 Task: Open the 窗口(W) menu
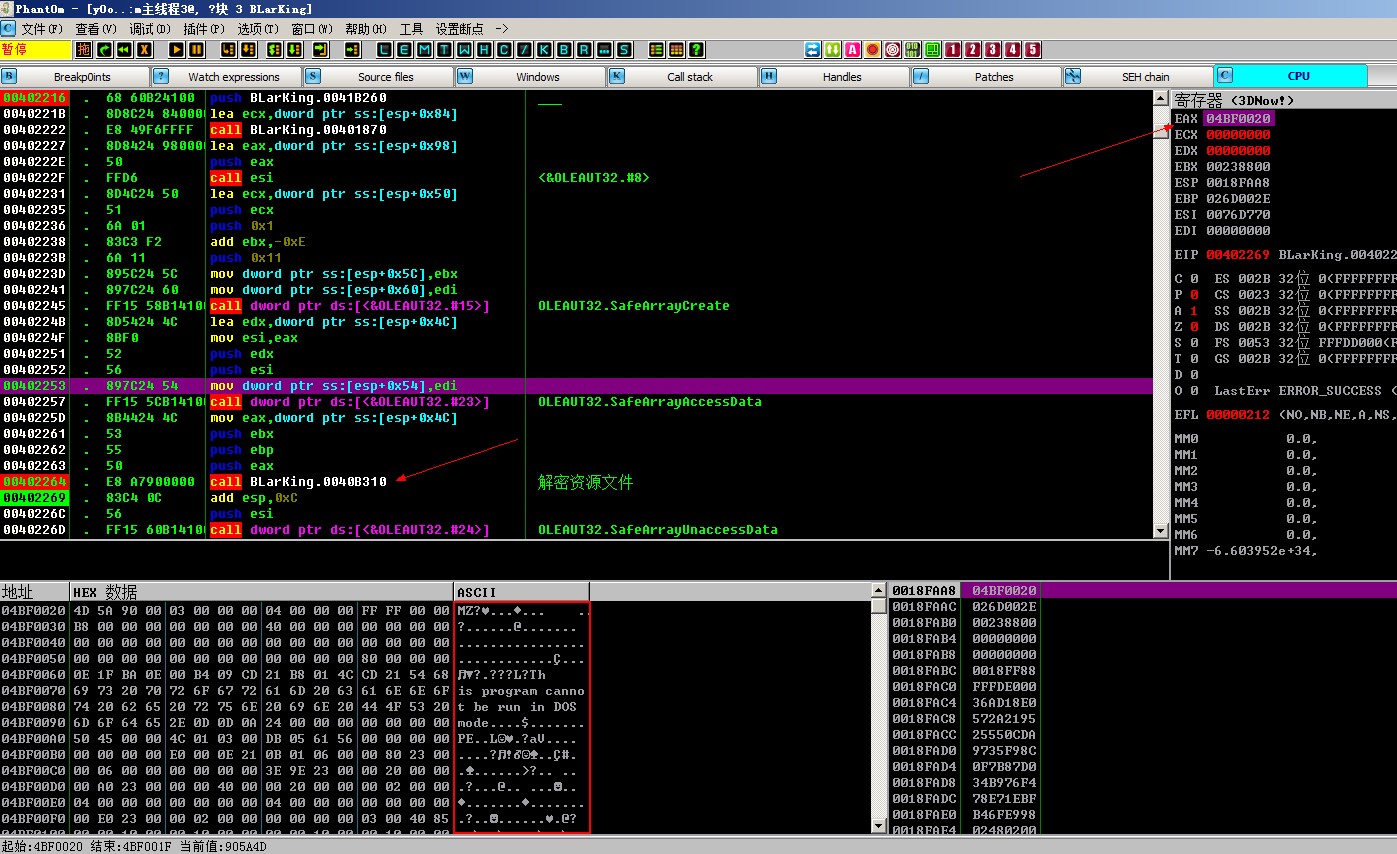[x=312, y=29]
